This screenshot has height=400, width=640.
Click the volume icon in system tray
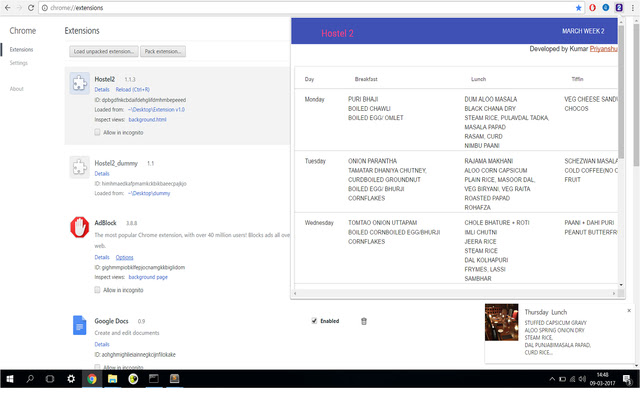point(582,379)
